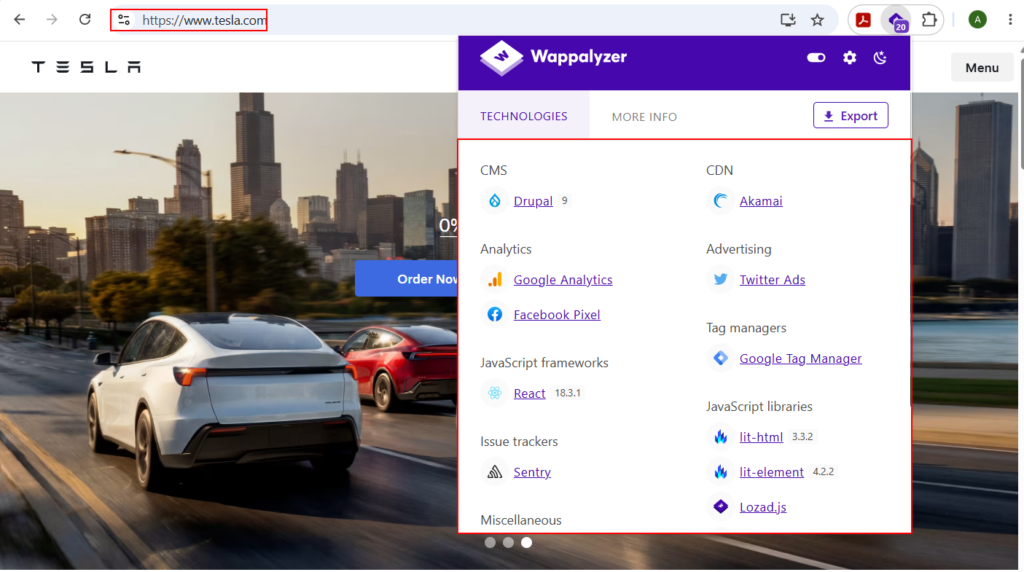Screen dimensions: 1024x572
Task: Click the Tag managers category heading
Action: (x=746, y=328)
